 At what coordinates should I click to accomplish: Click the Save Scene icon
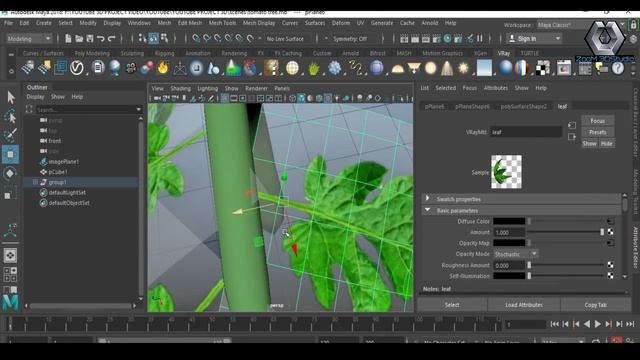90,39
